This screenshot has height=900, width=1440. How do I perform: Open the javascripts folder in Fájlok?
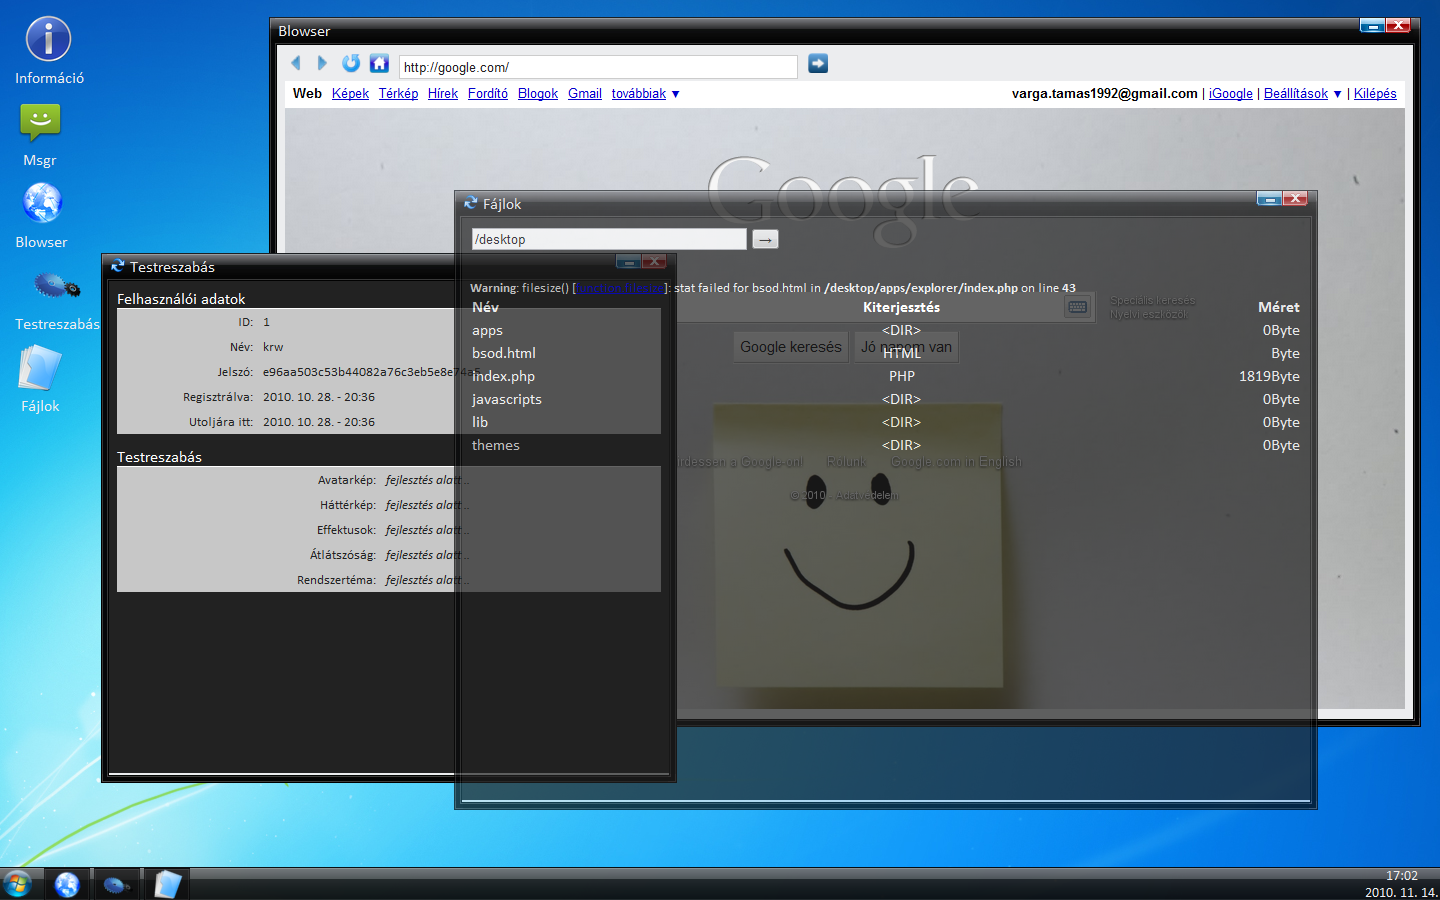(x=507, y=399)
